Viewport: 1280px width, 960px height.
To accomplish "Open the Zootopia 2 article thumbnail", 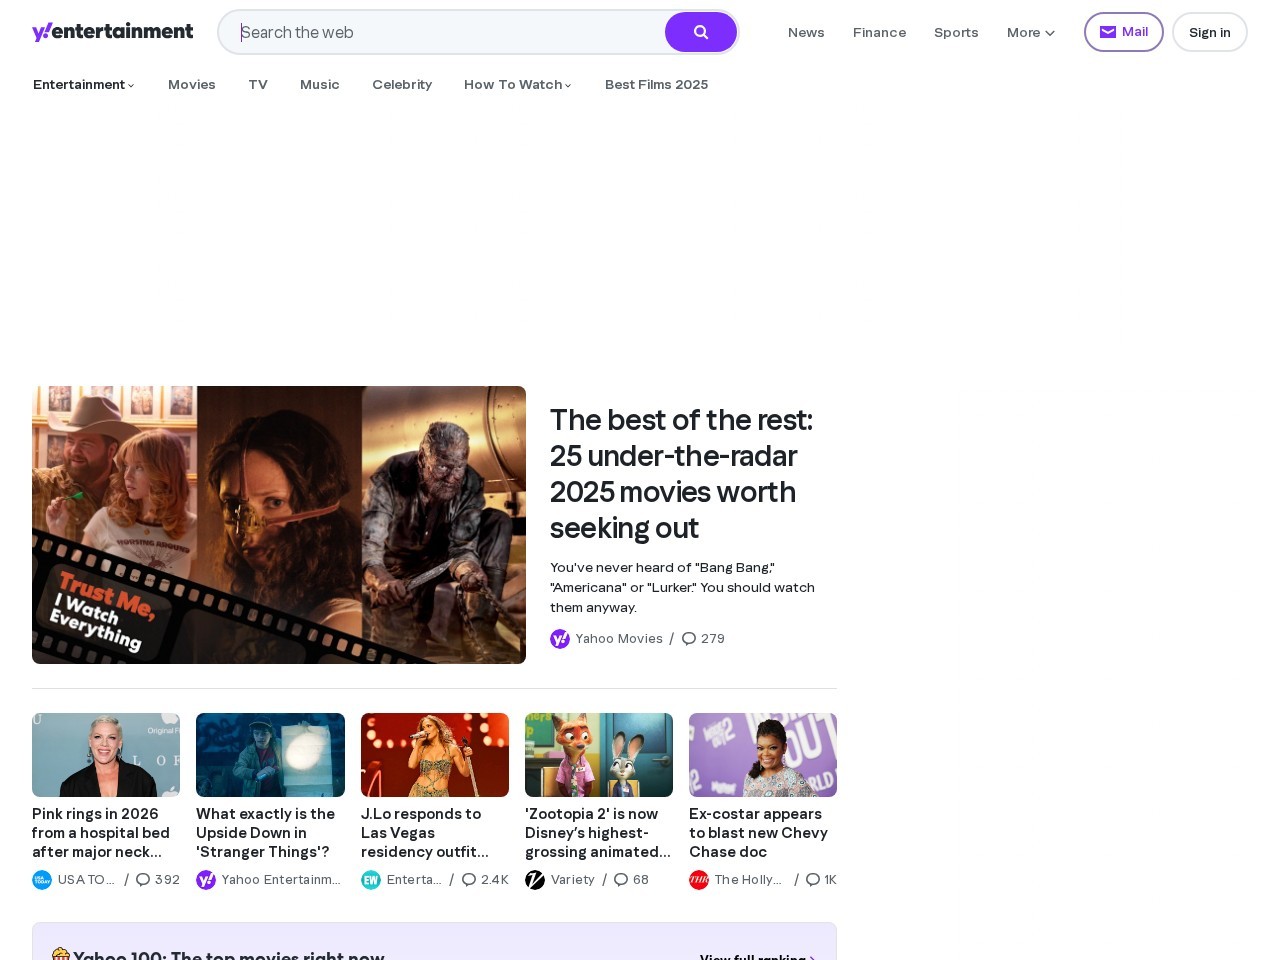I will coord(598,755).
